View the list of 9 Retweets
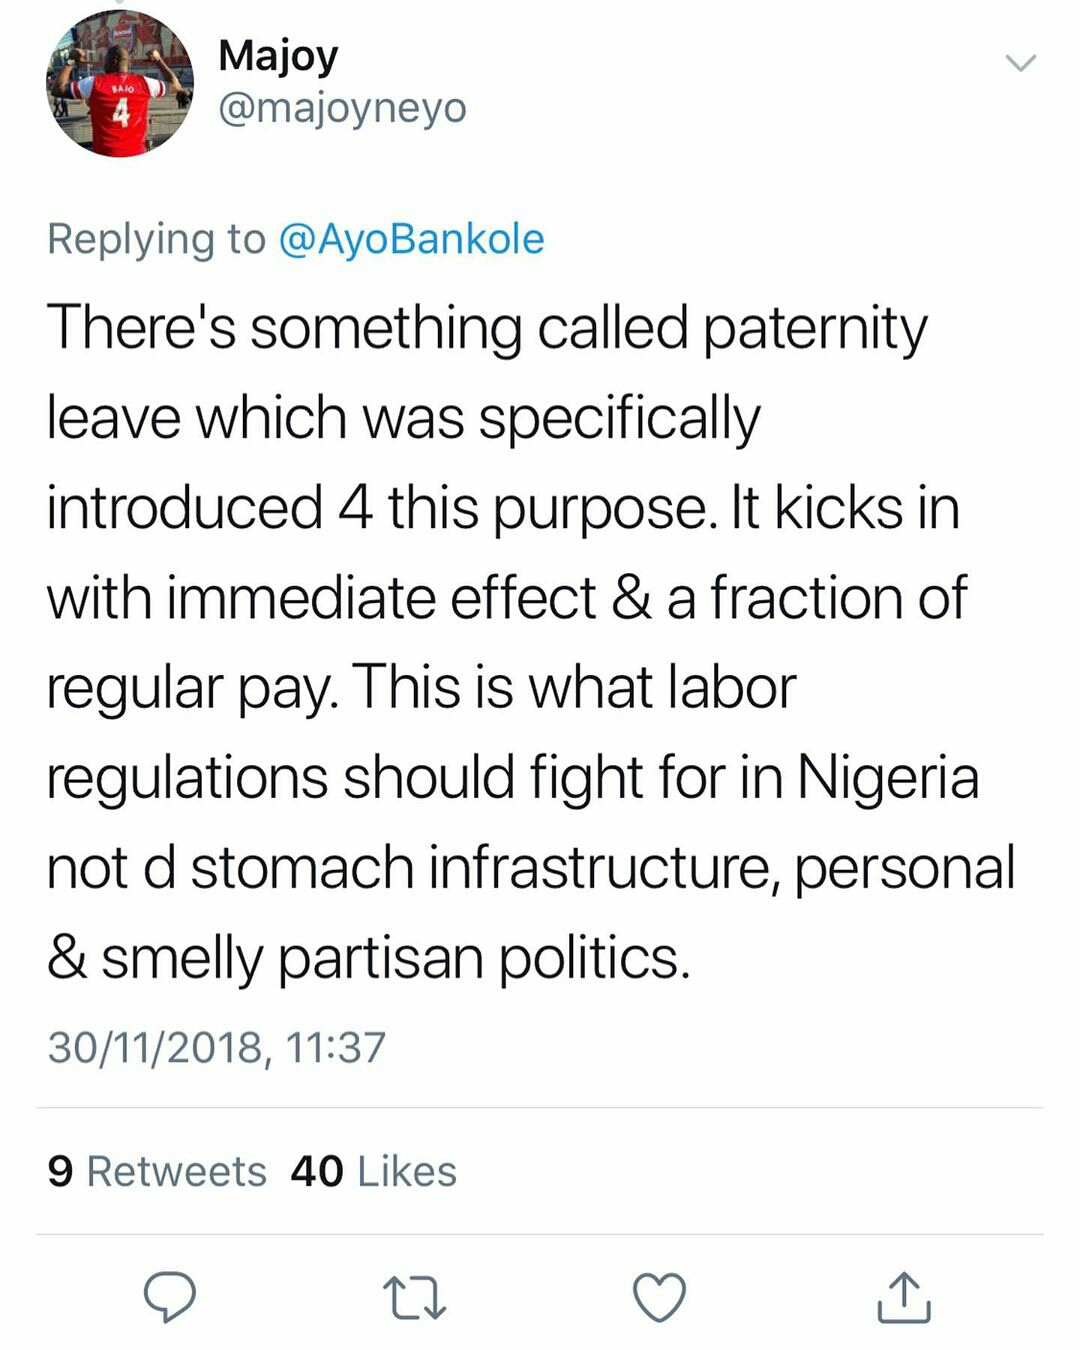The width and height of the screenshot is (1080, 1350). [x=157, y=1171]
